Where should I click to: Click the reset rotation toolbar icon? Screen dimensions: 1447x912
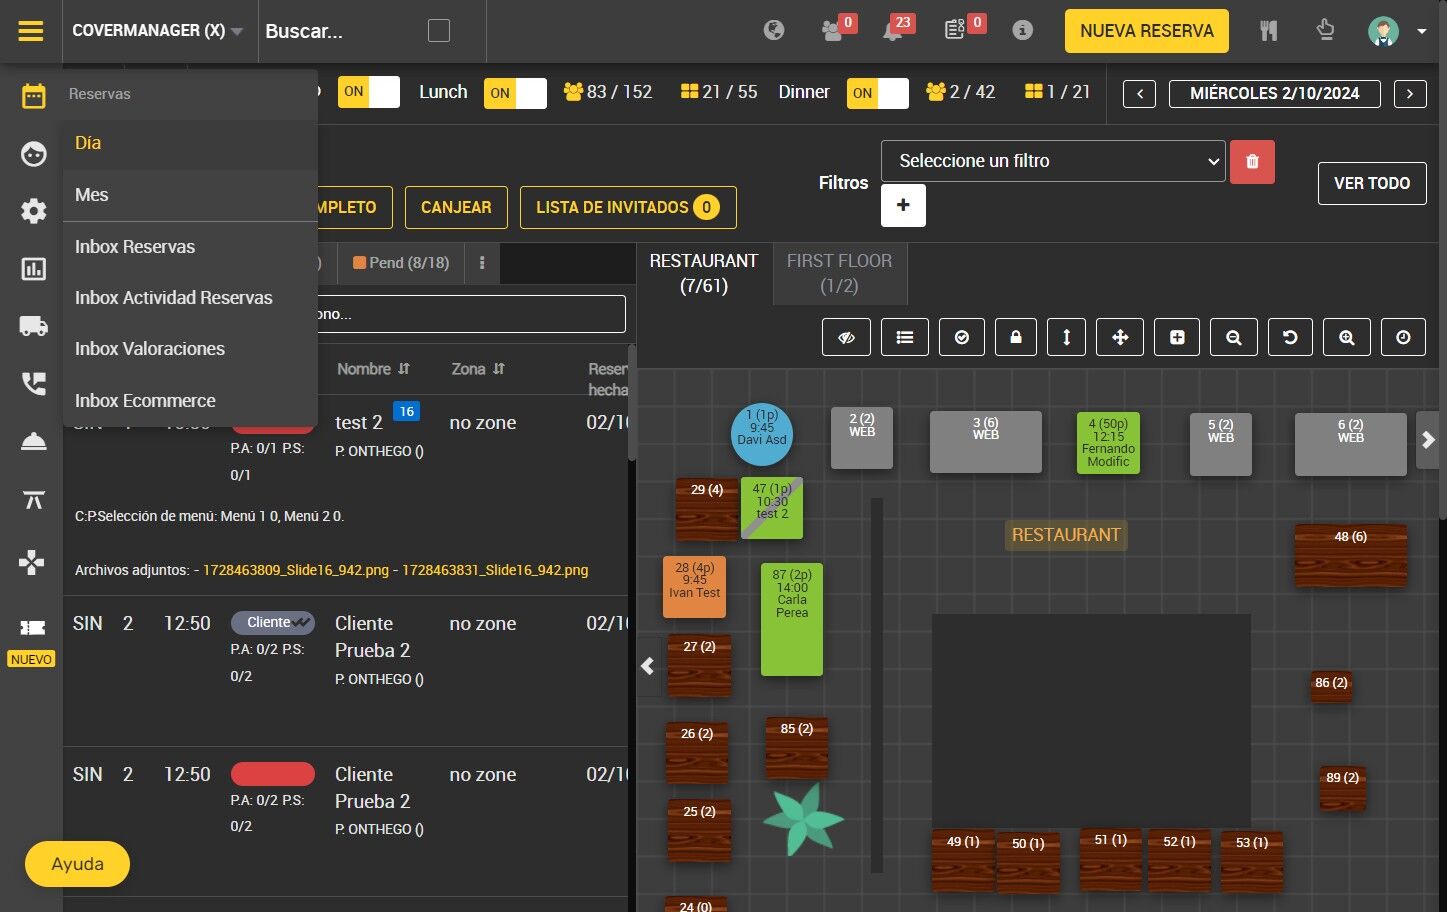(x=1290, y=338)
